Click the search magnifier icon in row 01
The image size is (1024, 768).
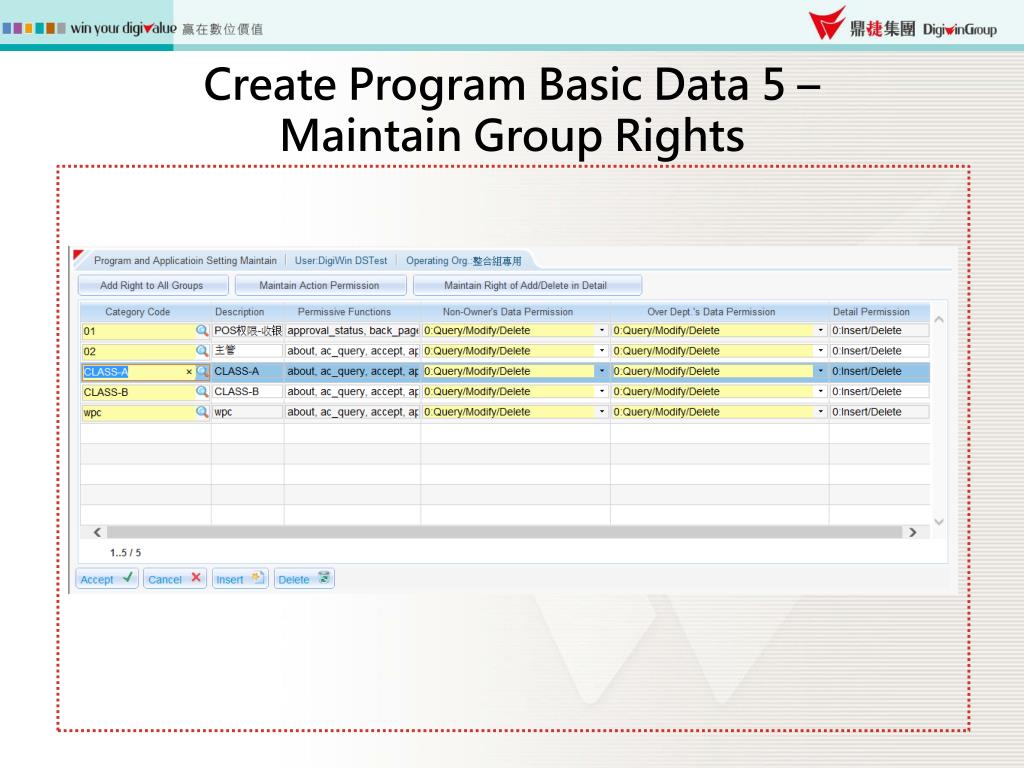click(x=202, y=331)
